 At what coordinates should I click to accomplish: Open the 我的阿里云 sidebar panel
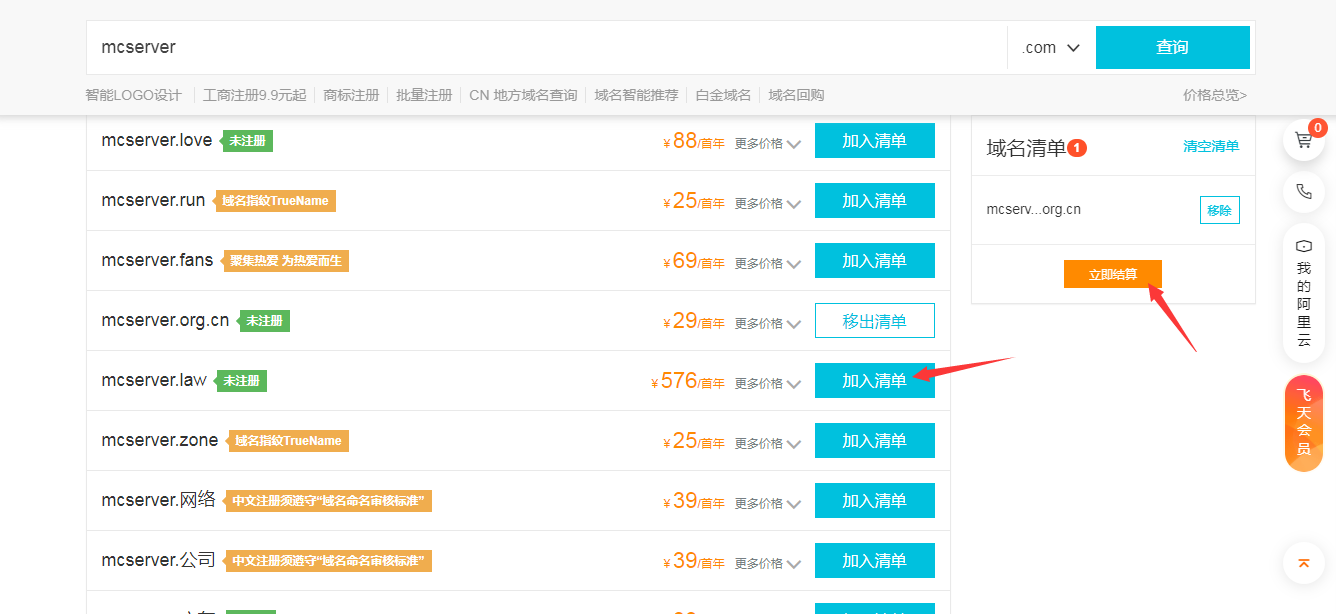click(x=1303, y=293)
